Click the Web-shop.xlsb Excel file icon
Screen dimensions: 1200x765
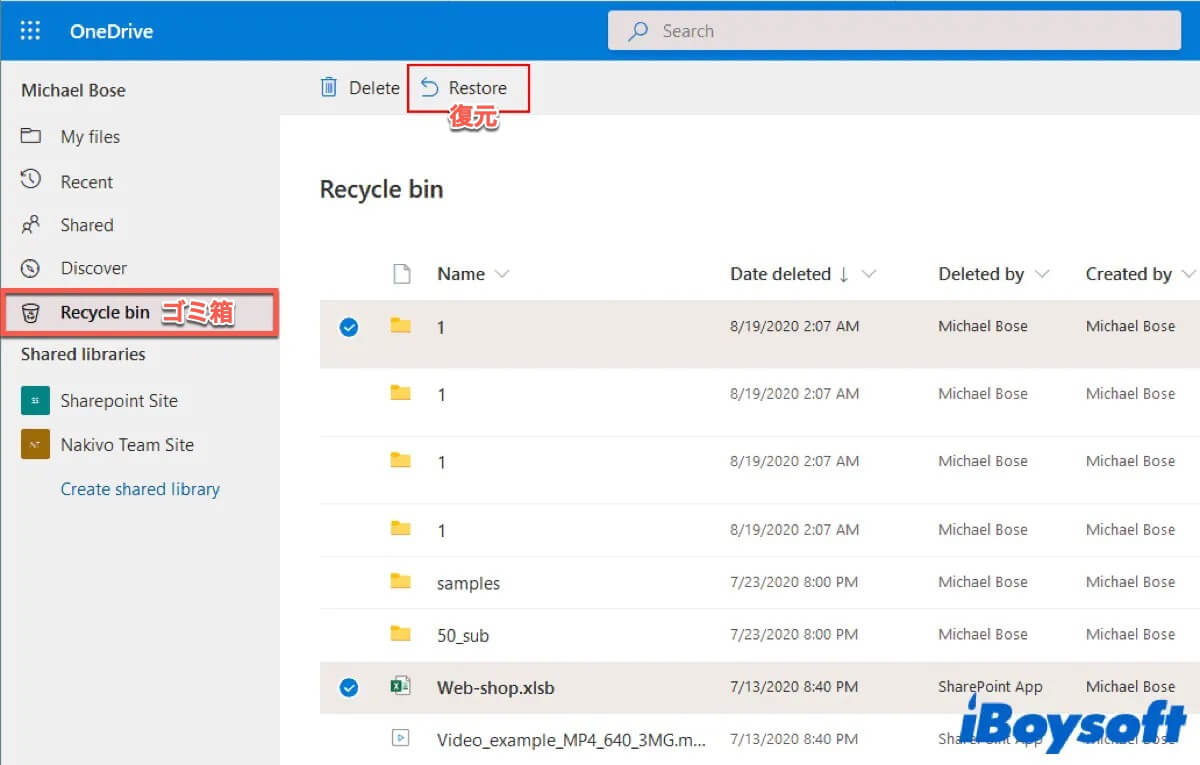(400, 686)
